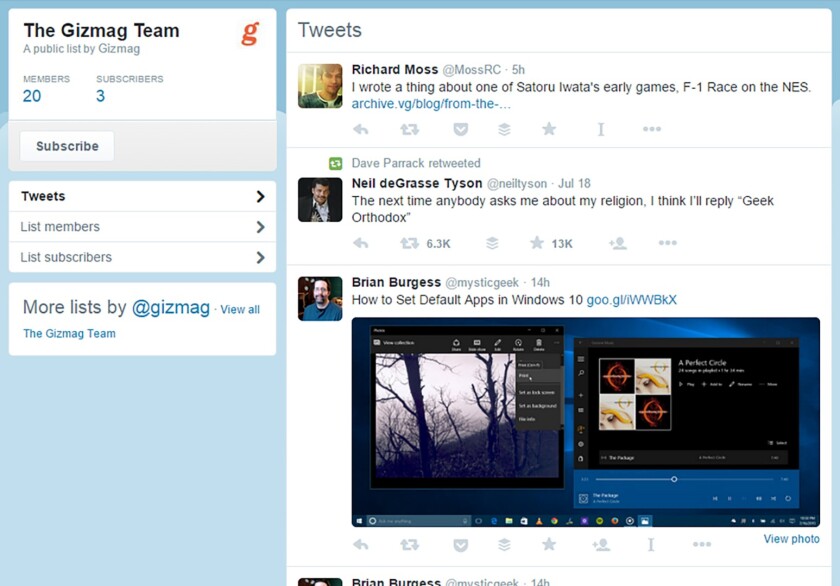Open the List members section
Viewport: 840px width, 586px height.
tap(142, 227)
